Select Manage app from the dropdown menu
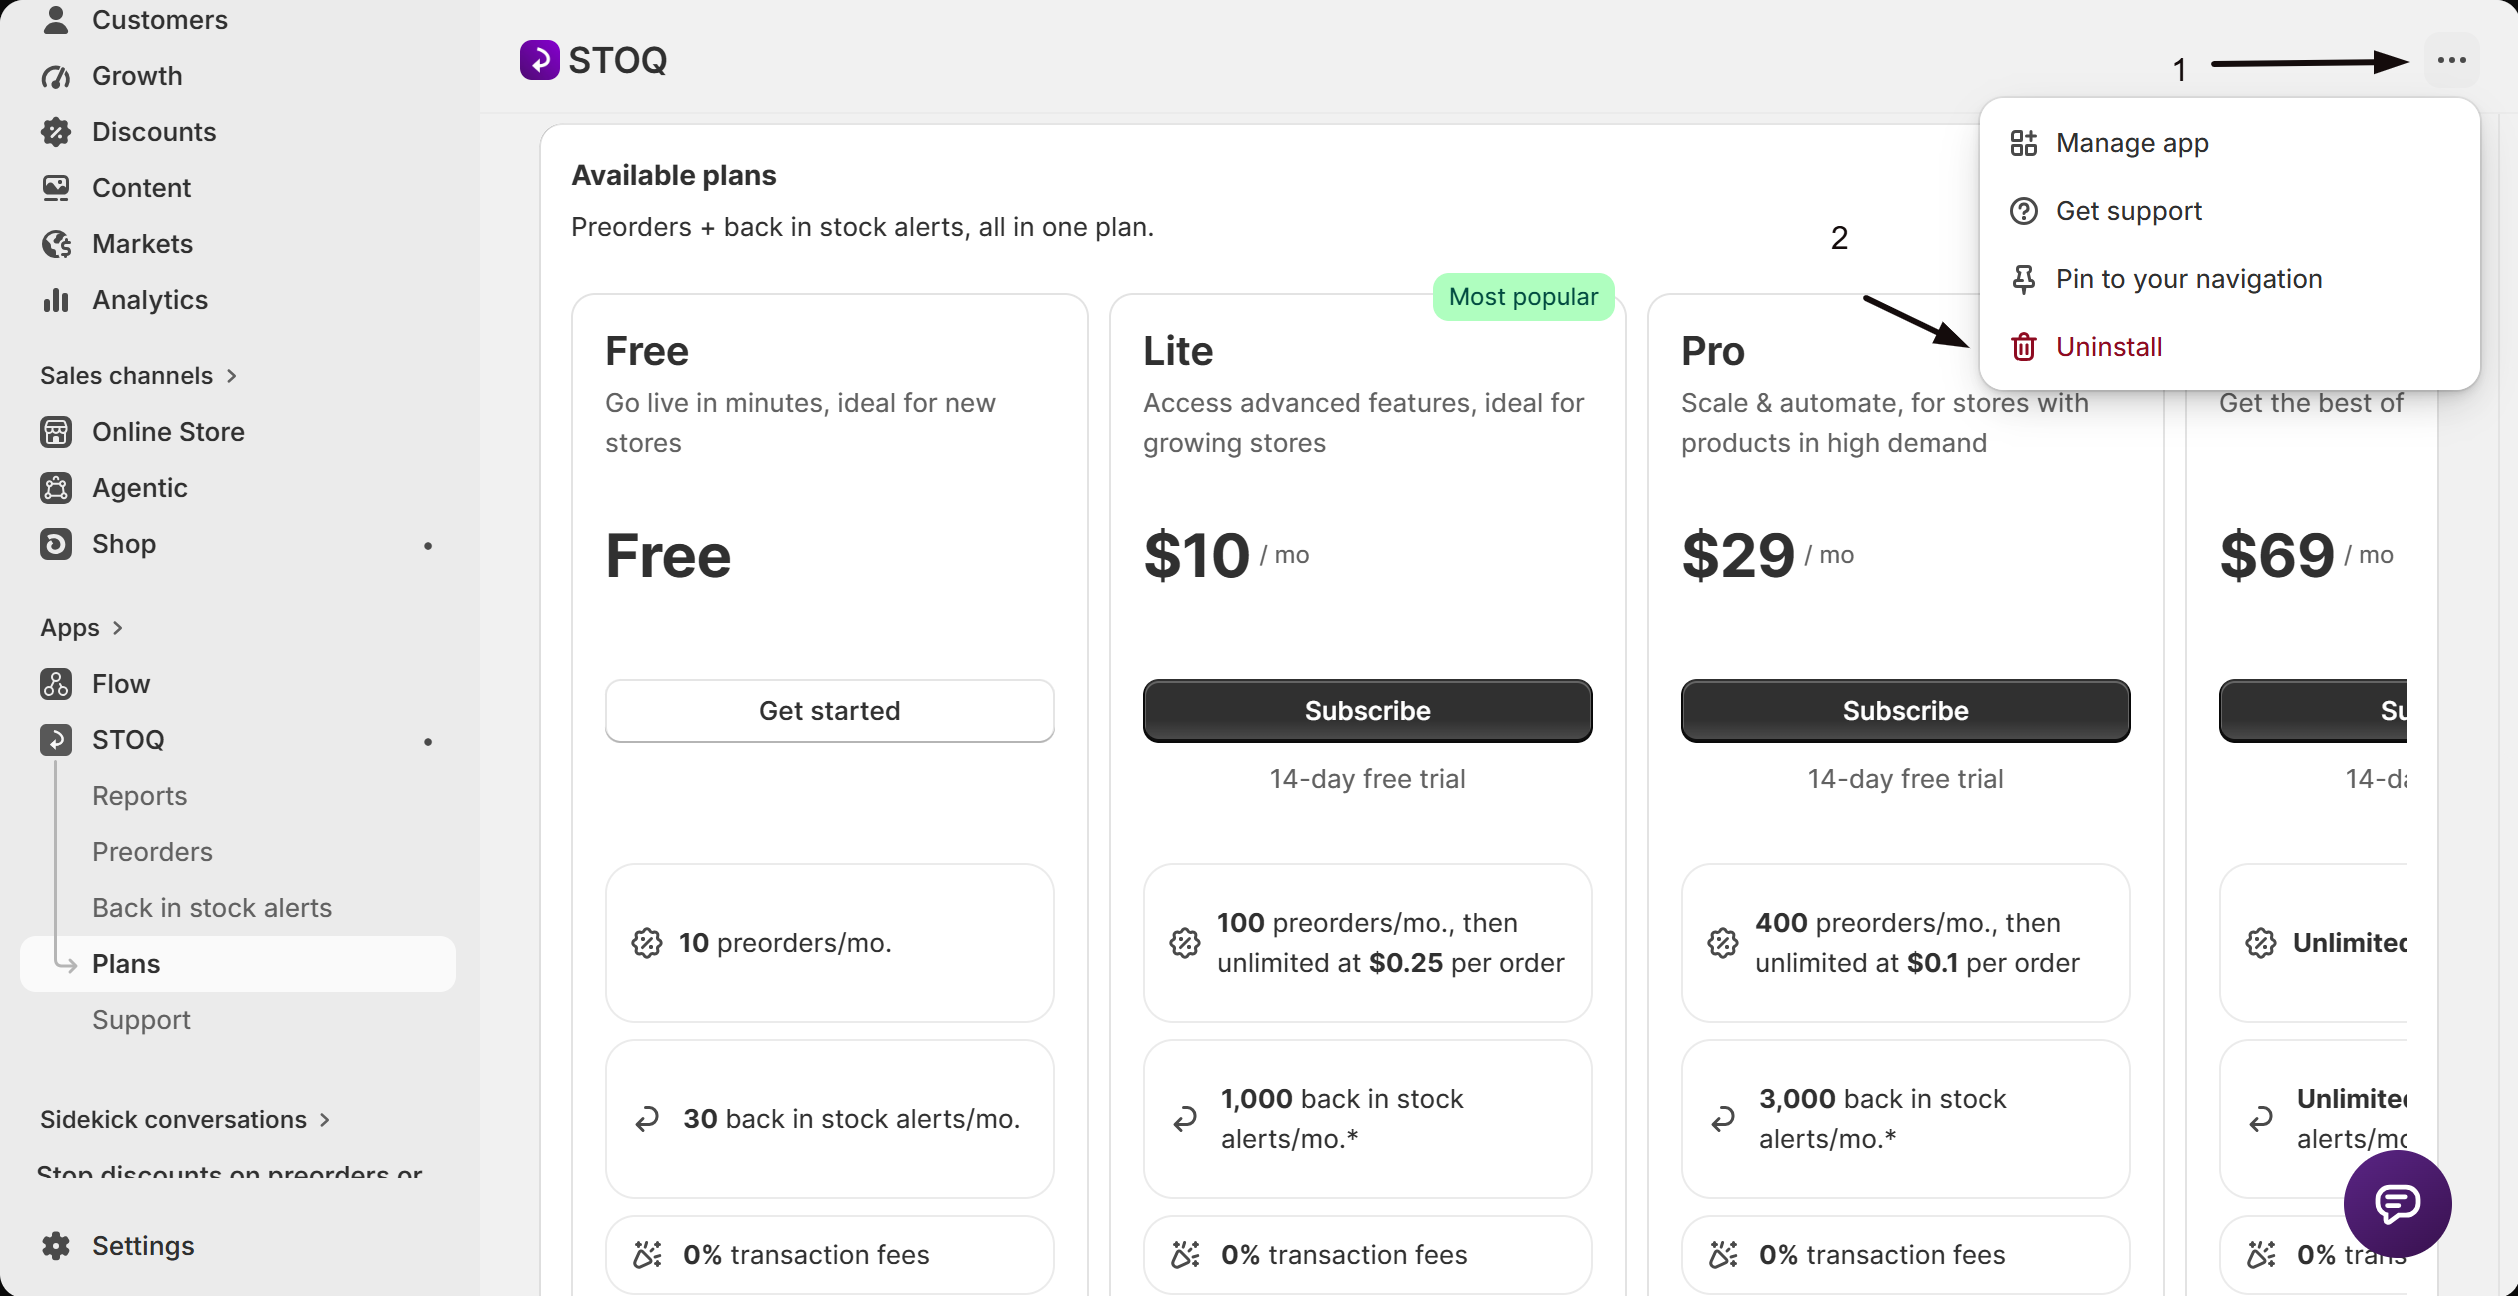This screenshot has height=1296, width=2518. click(x=2229, y=143)
